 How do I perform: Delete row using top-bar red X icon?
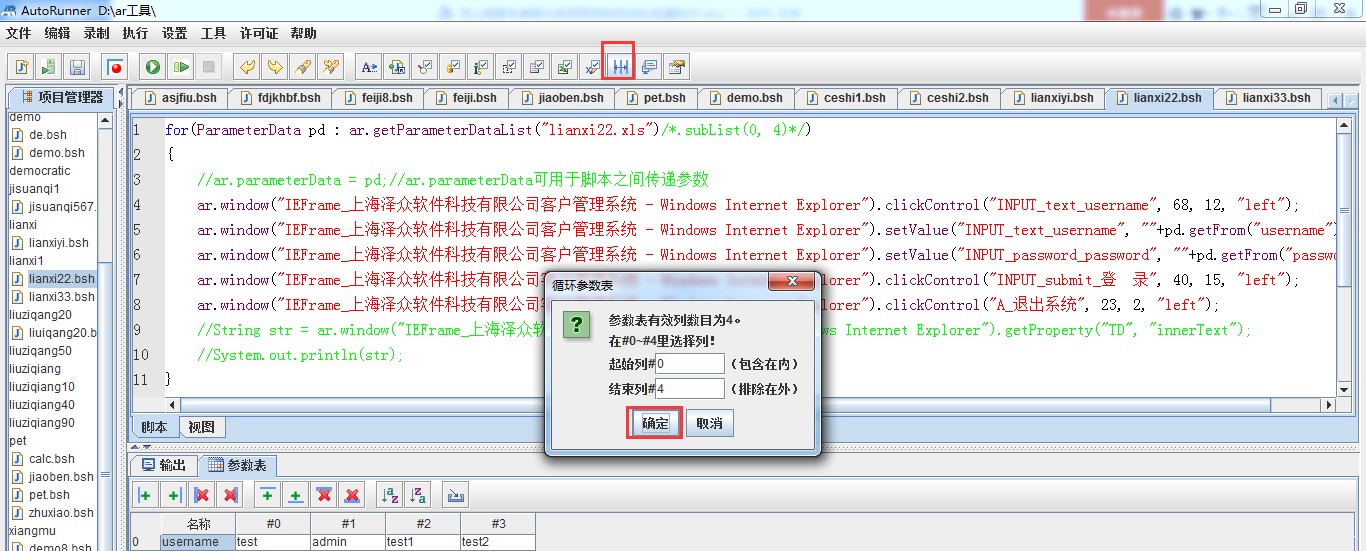(324, 495)
